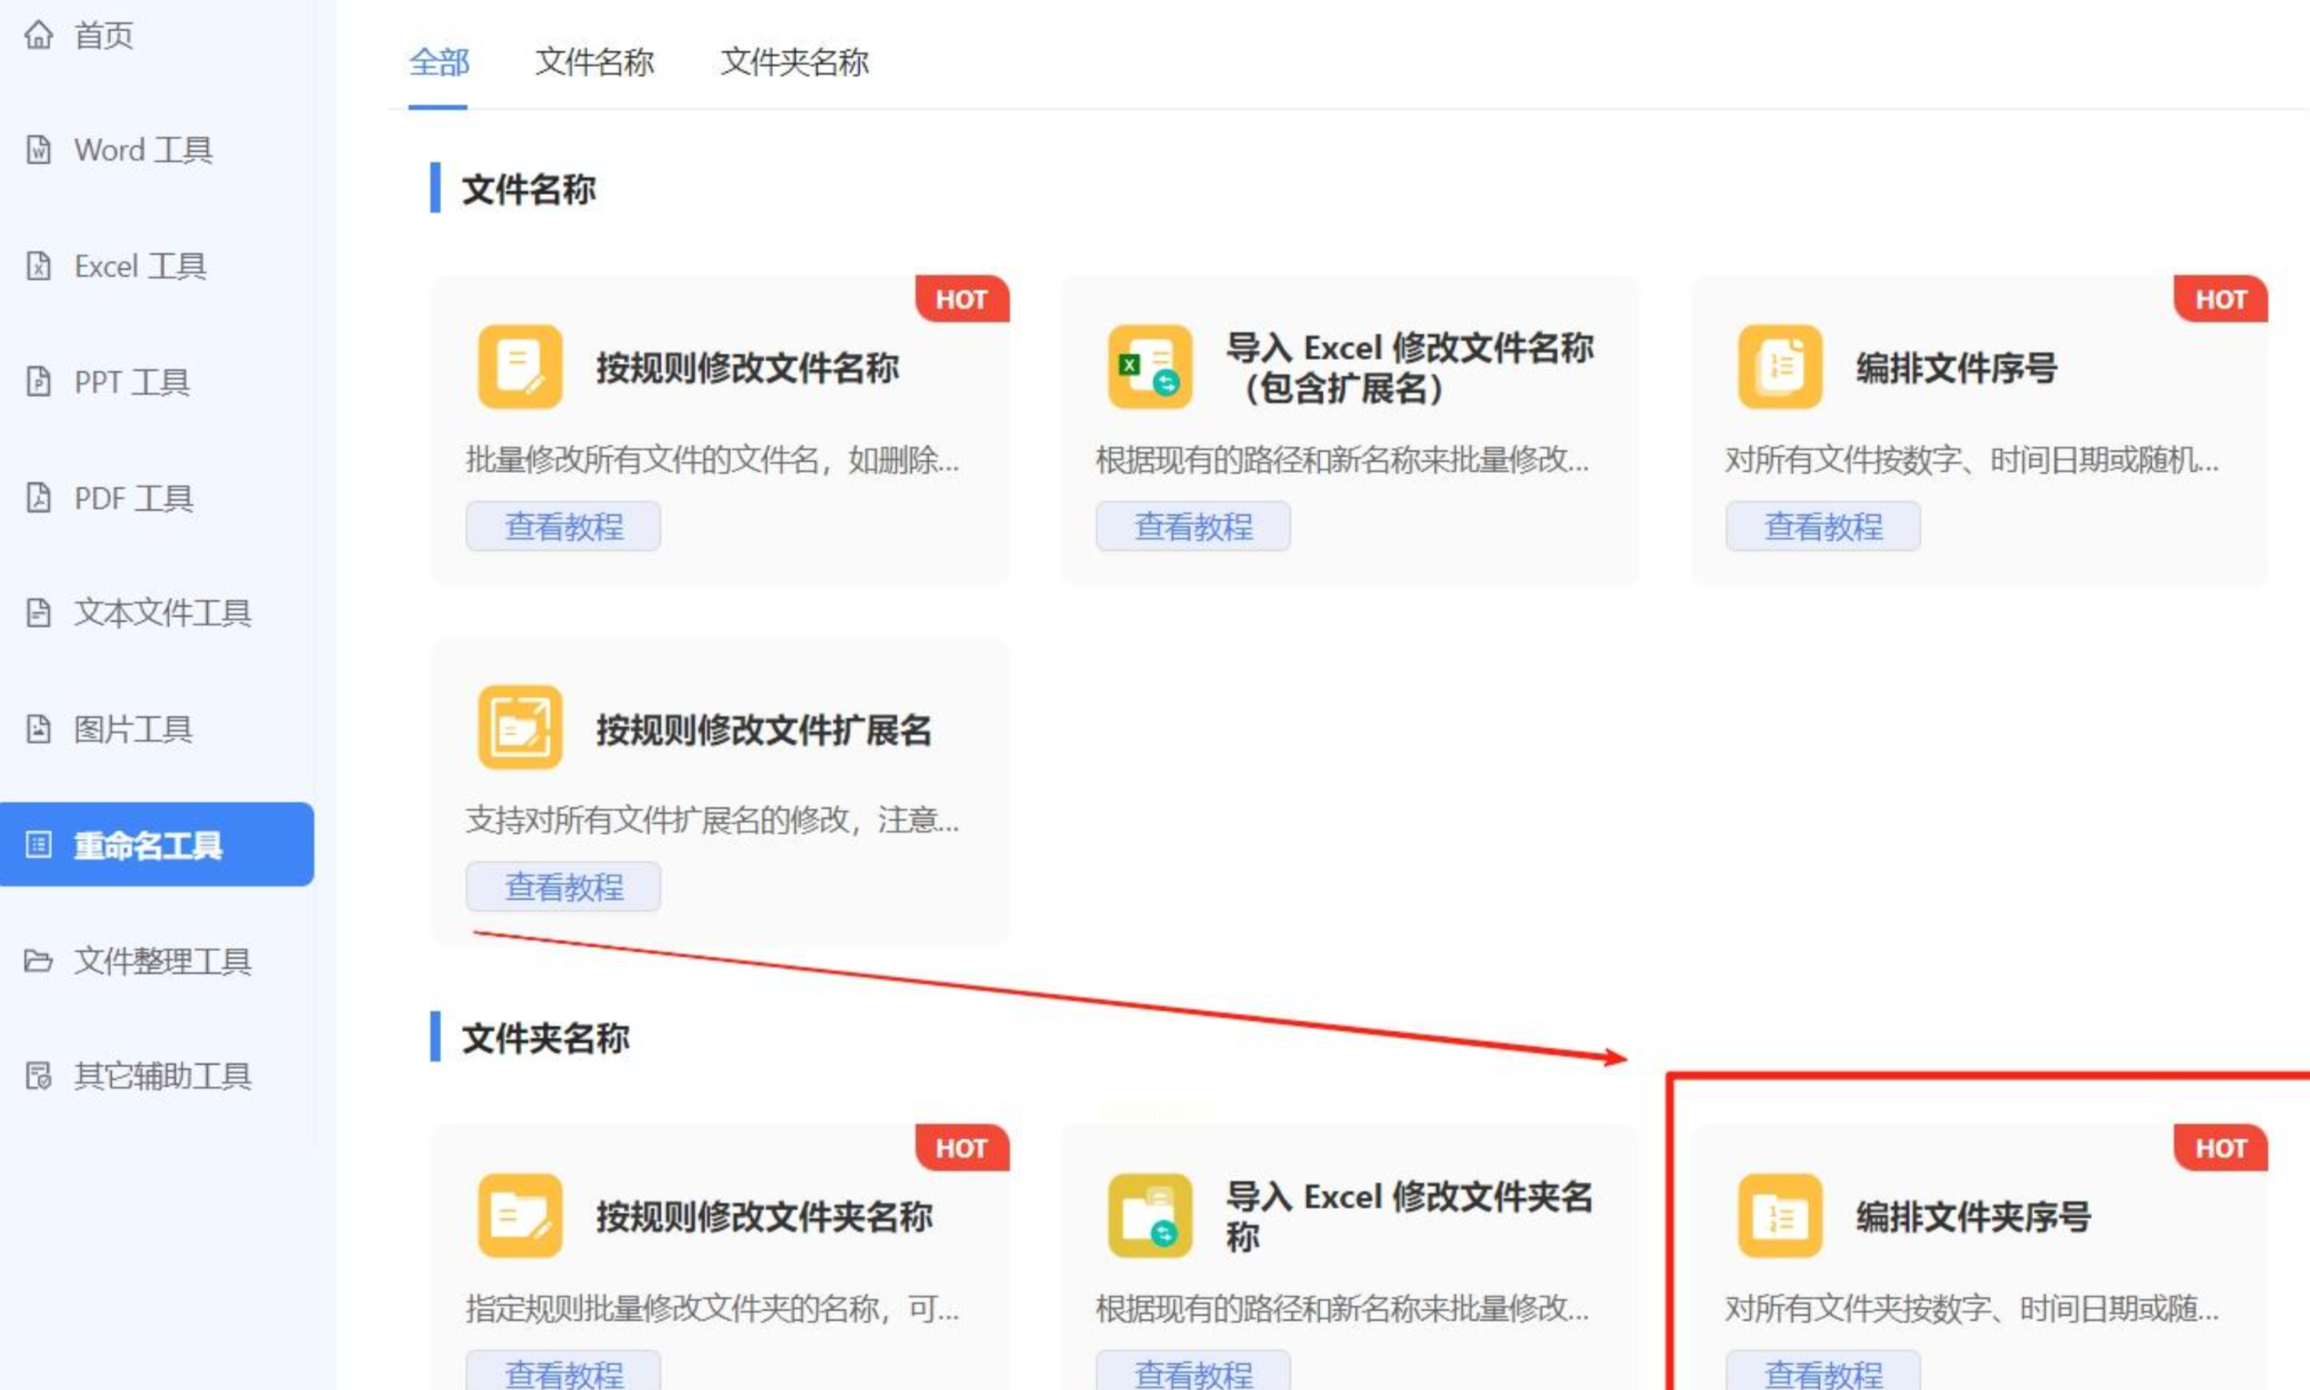The image size is (2310, 1390).
Task: Click the 编排文件夹序号 icon
Action: 1779,1215
